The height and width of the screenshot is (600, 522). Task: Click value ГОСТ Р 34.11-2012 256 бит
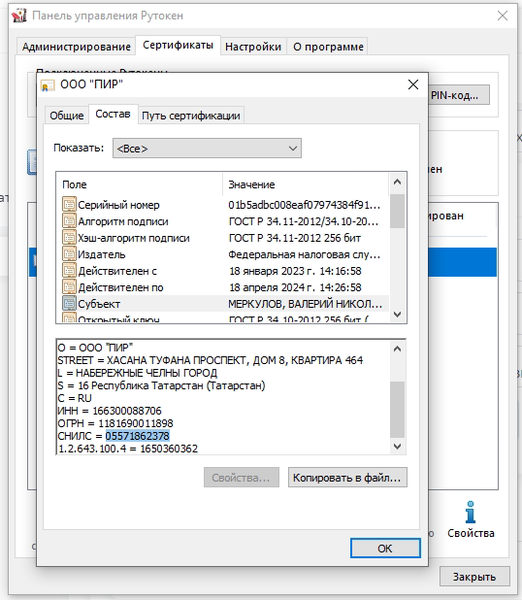(295, 238)
